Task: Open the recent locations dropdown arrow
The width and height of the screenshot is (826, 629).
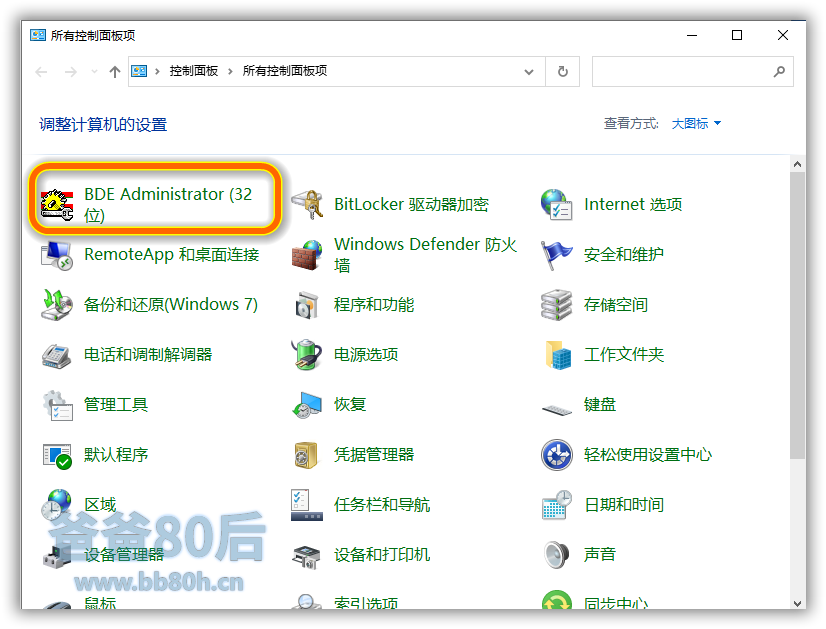Action: (x=94, y=72)
